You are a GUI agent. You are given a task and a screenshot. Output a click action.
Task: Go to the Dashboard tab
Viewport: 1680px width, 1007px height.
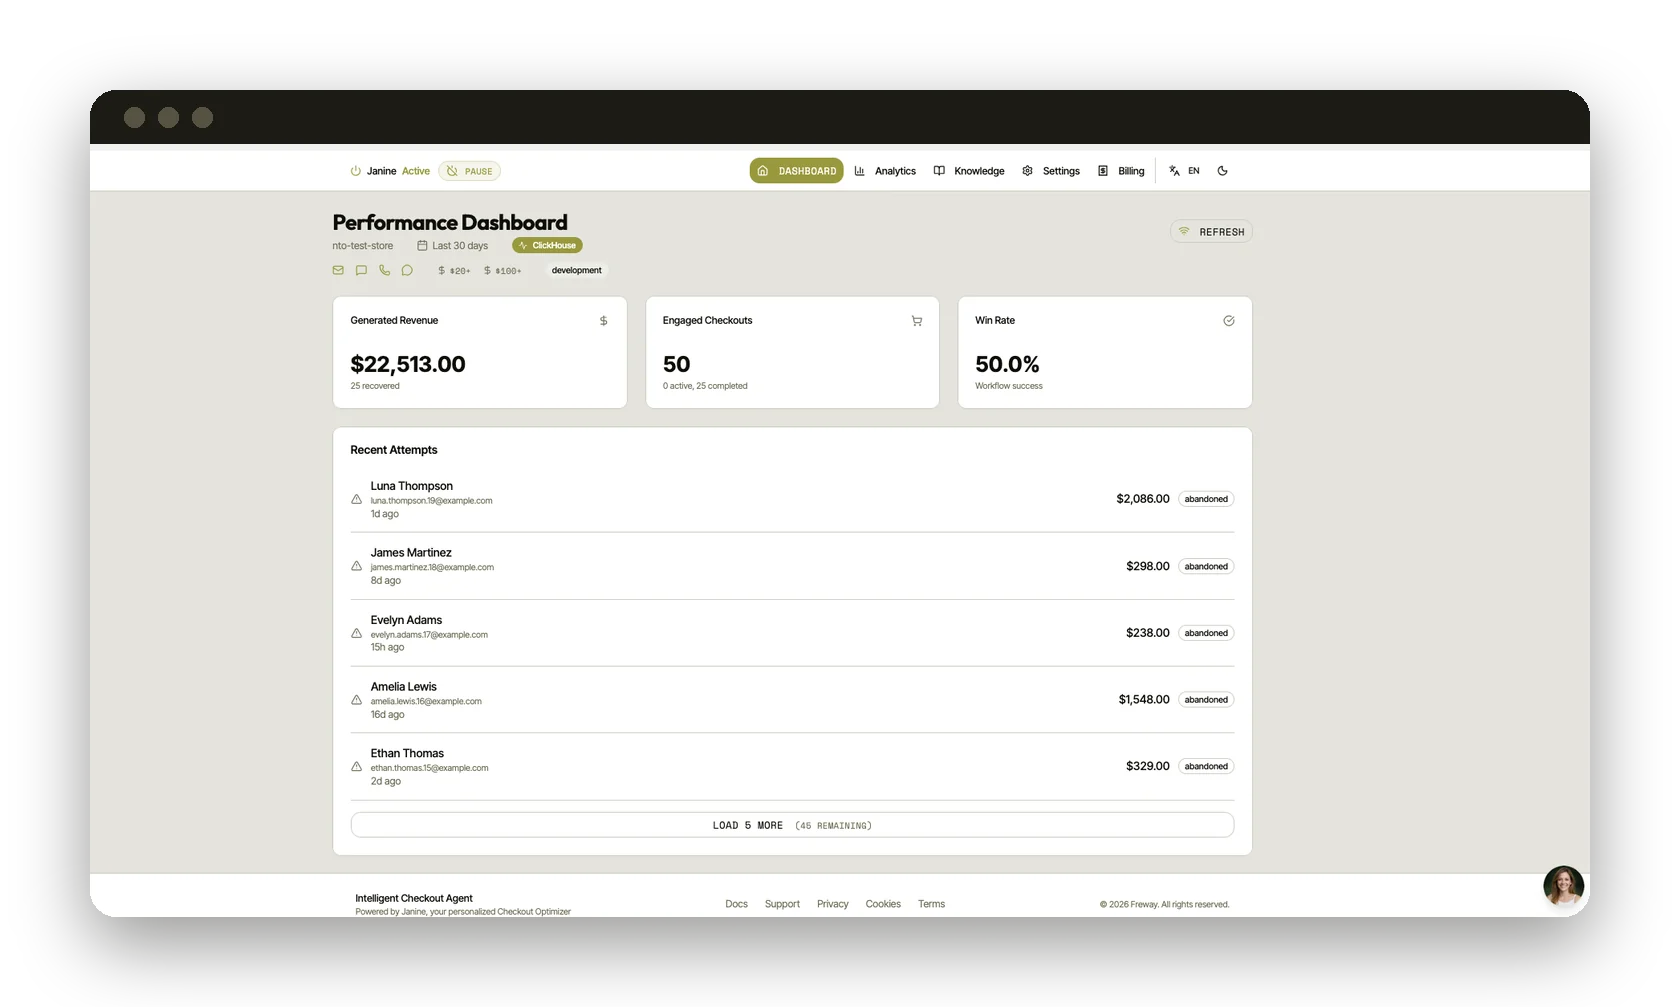[x=796, y=171]
